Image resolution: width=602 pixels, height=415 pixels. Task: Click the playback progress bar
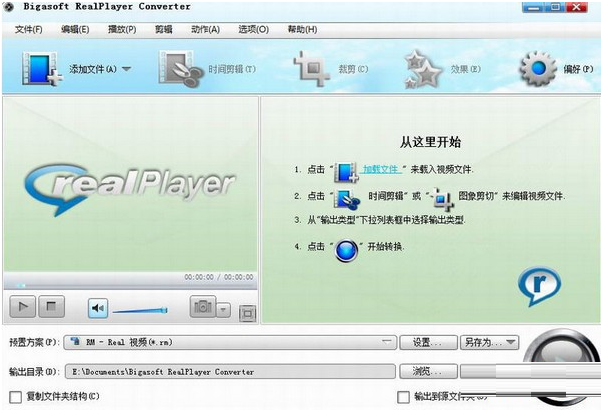coord(130,285)
